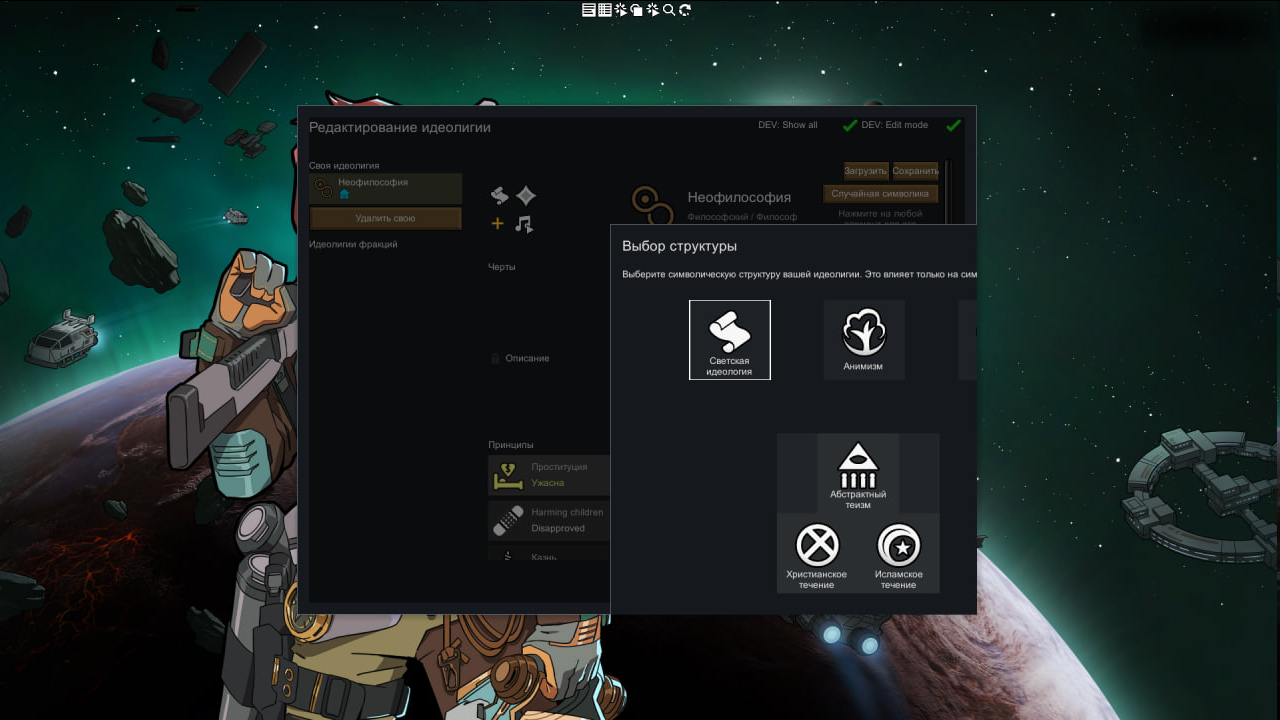Viewport: 1280px width, 720px height.
Task: Click the Выбор структуры dialog title
Action: tap(680, 246)
